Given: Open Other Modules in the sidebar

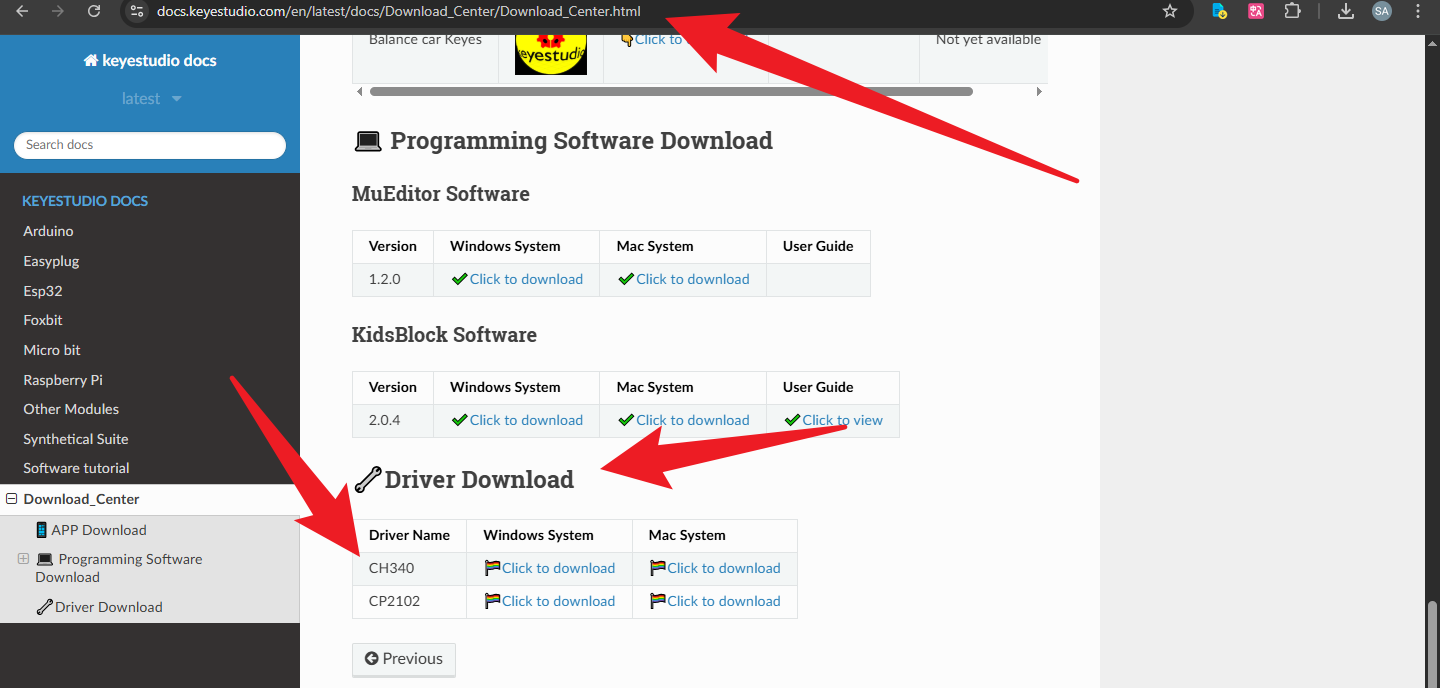Looking at the screenshot, I should coord(71,409).
